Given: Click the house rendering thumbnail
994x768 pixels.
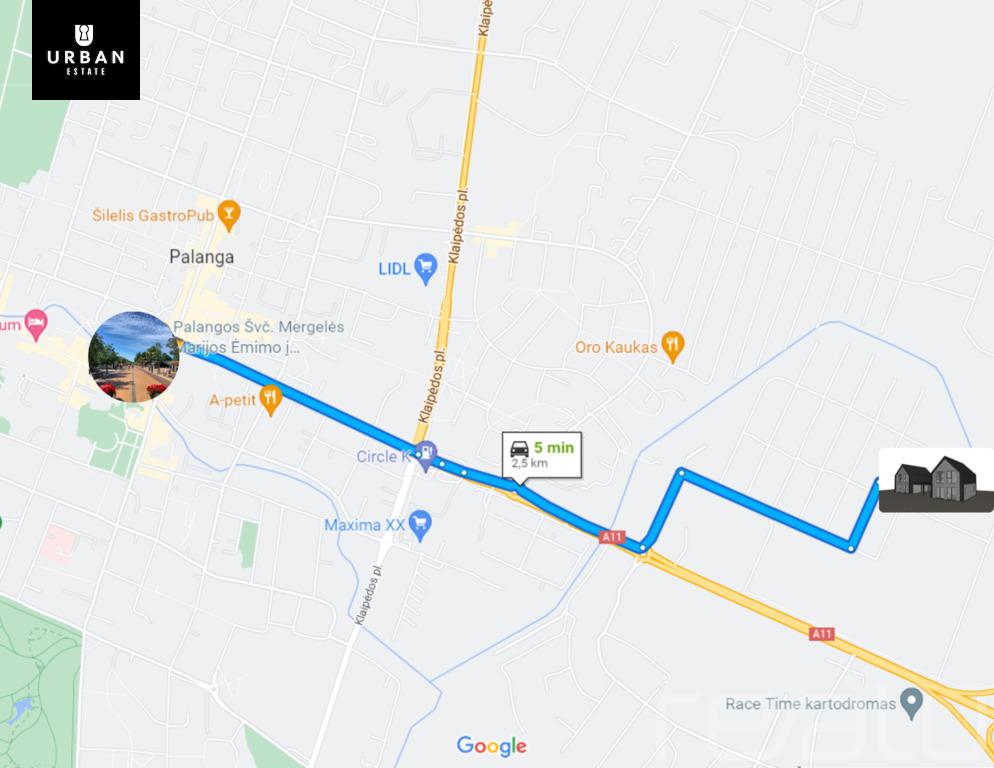Looking at the screenshot, I should click(x=936, y=480).
